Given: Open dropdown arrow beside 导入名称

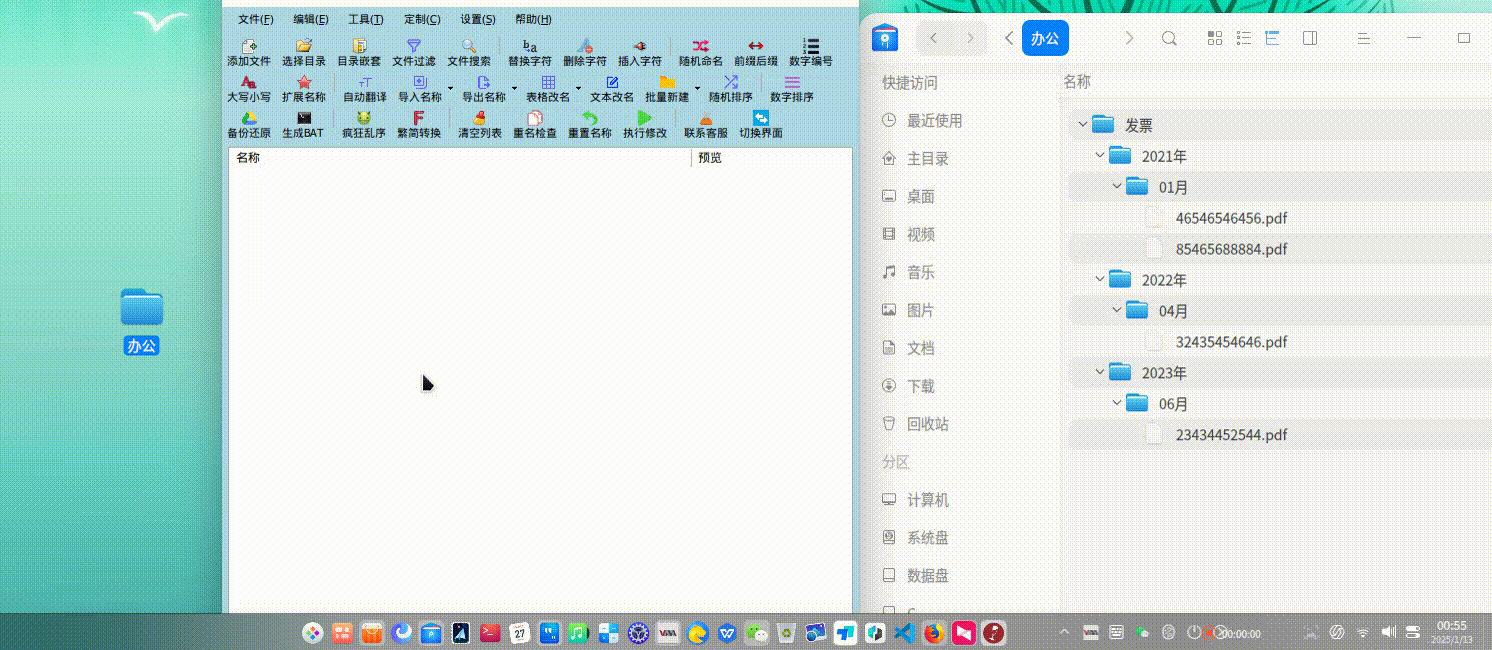Looking at the screenshot, I should tap(450, 88).
